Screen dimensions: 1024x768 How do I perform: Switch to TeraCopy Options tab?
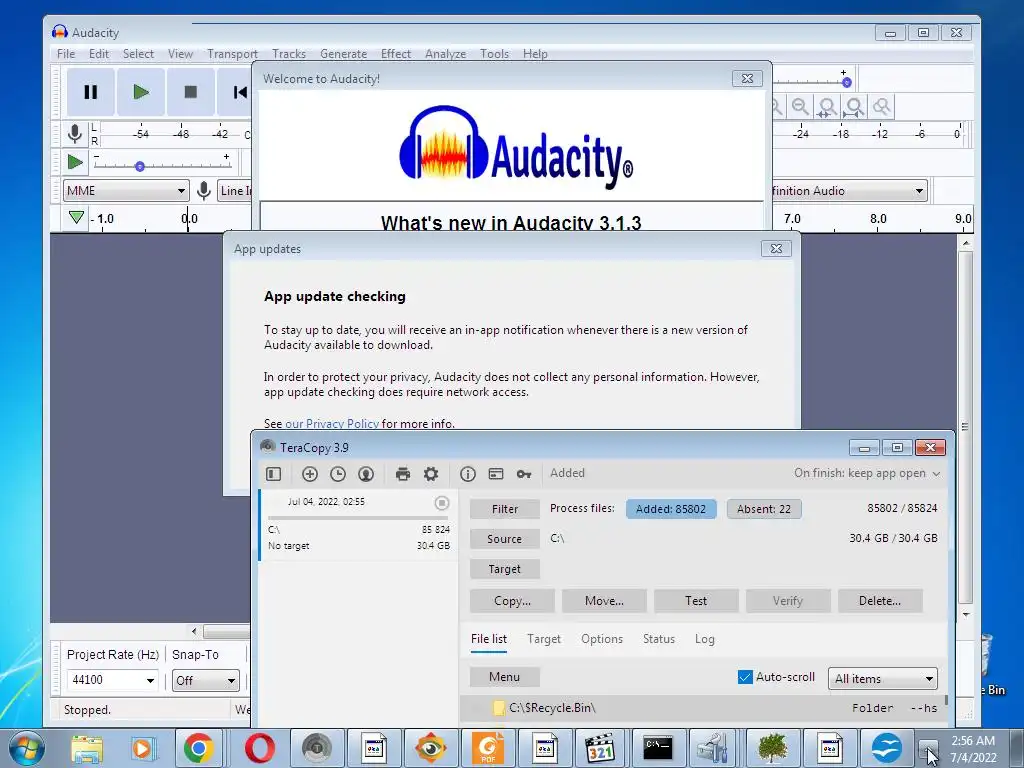tap(602, 639)
